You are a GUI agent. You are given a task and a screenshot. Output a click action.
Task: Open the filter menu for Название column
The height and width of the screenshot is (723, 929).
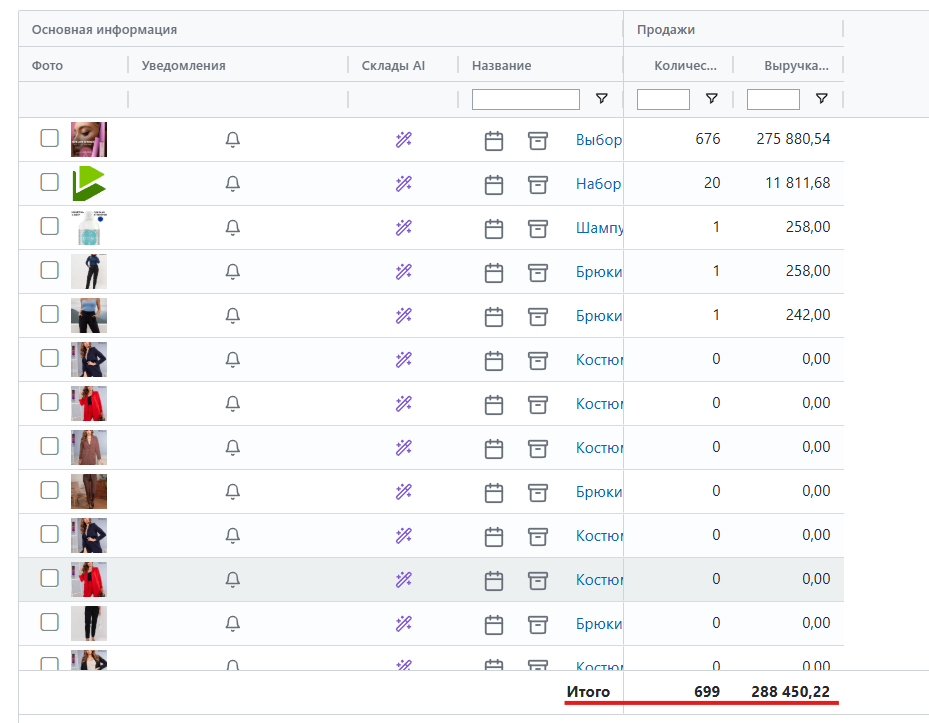click(x=602, y=99)
